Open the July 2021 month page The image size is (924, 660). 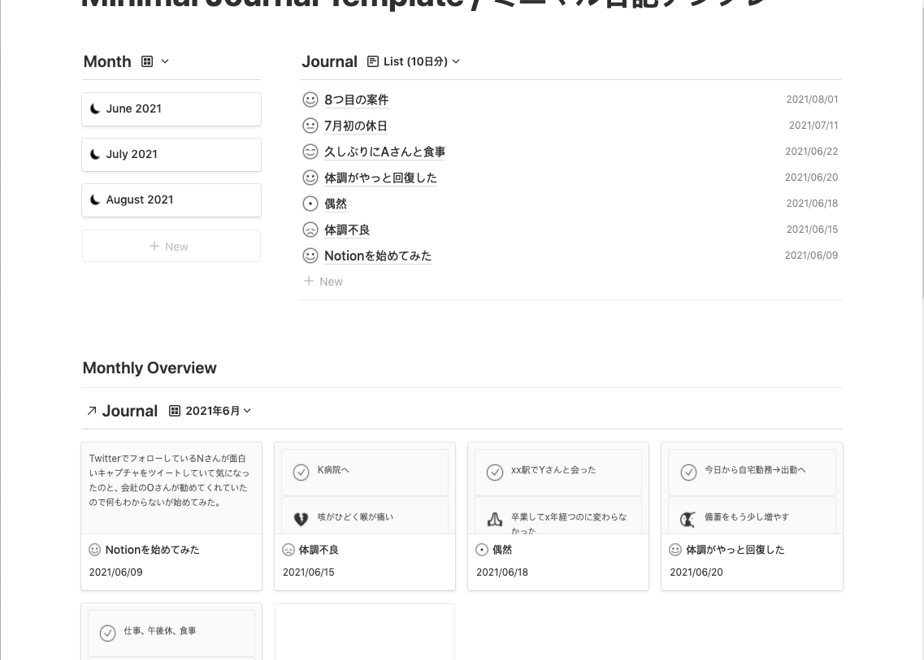[171, 154]
